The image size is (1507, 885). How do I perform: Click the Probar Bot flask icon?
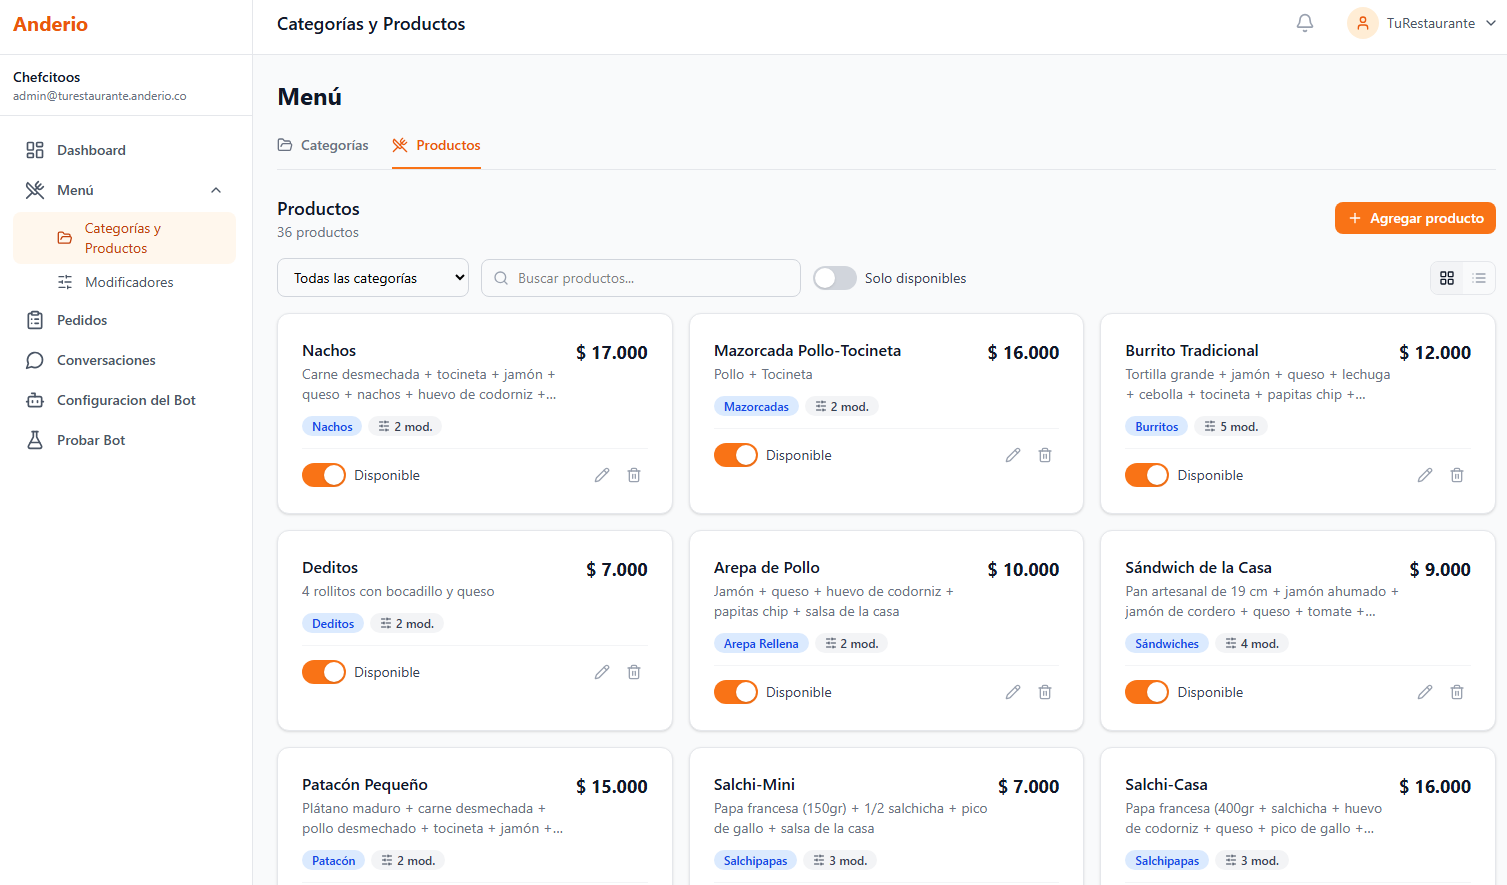35,440
